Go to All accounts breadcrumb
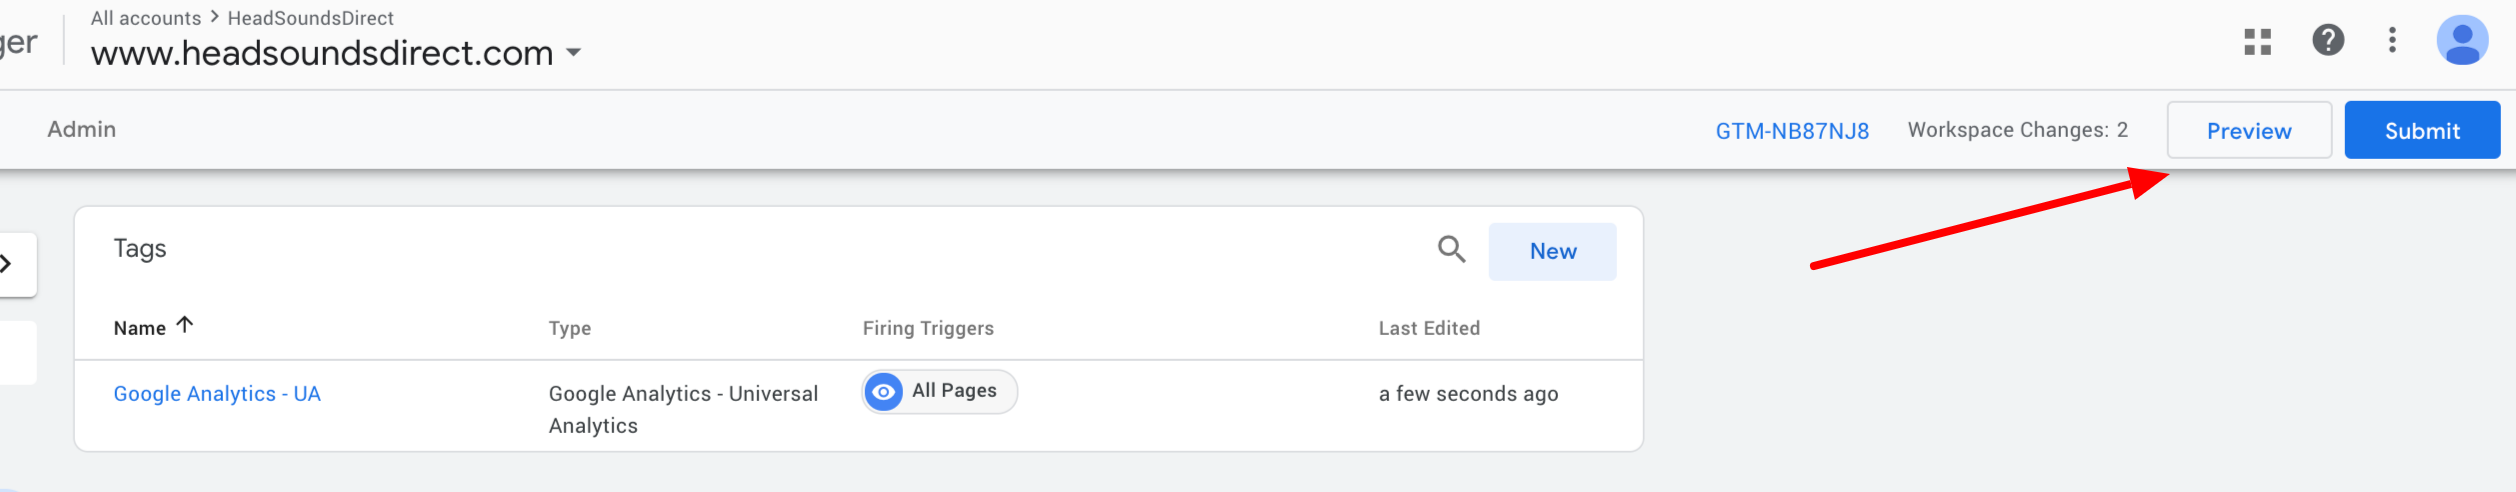Viewport: 2516px width, 492px height. click(146, 18)
